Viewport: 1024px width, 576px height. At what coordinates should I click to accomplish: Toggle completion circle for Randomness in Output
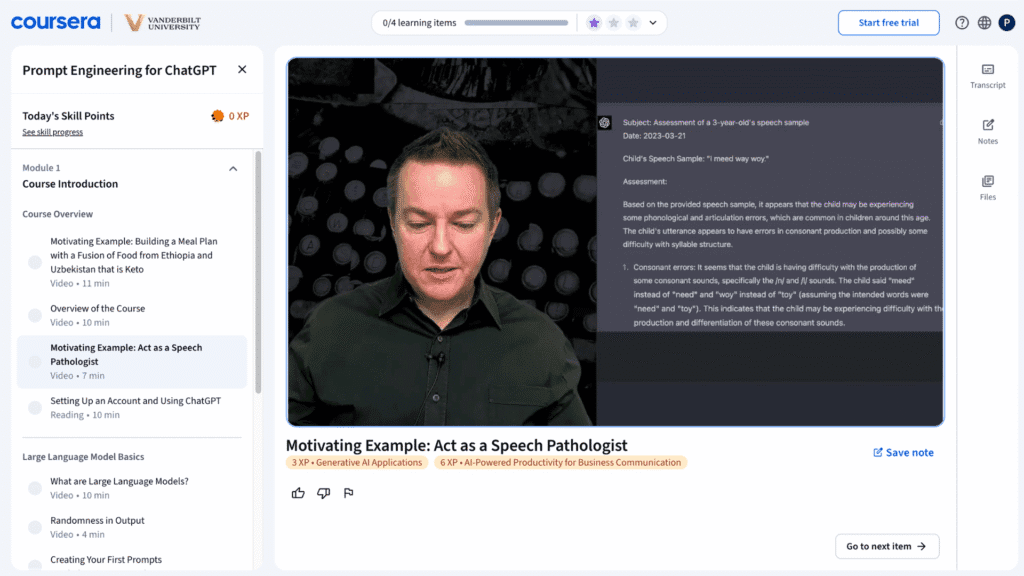point(35,528)
